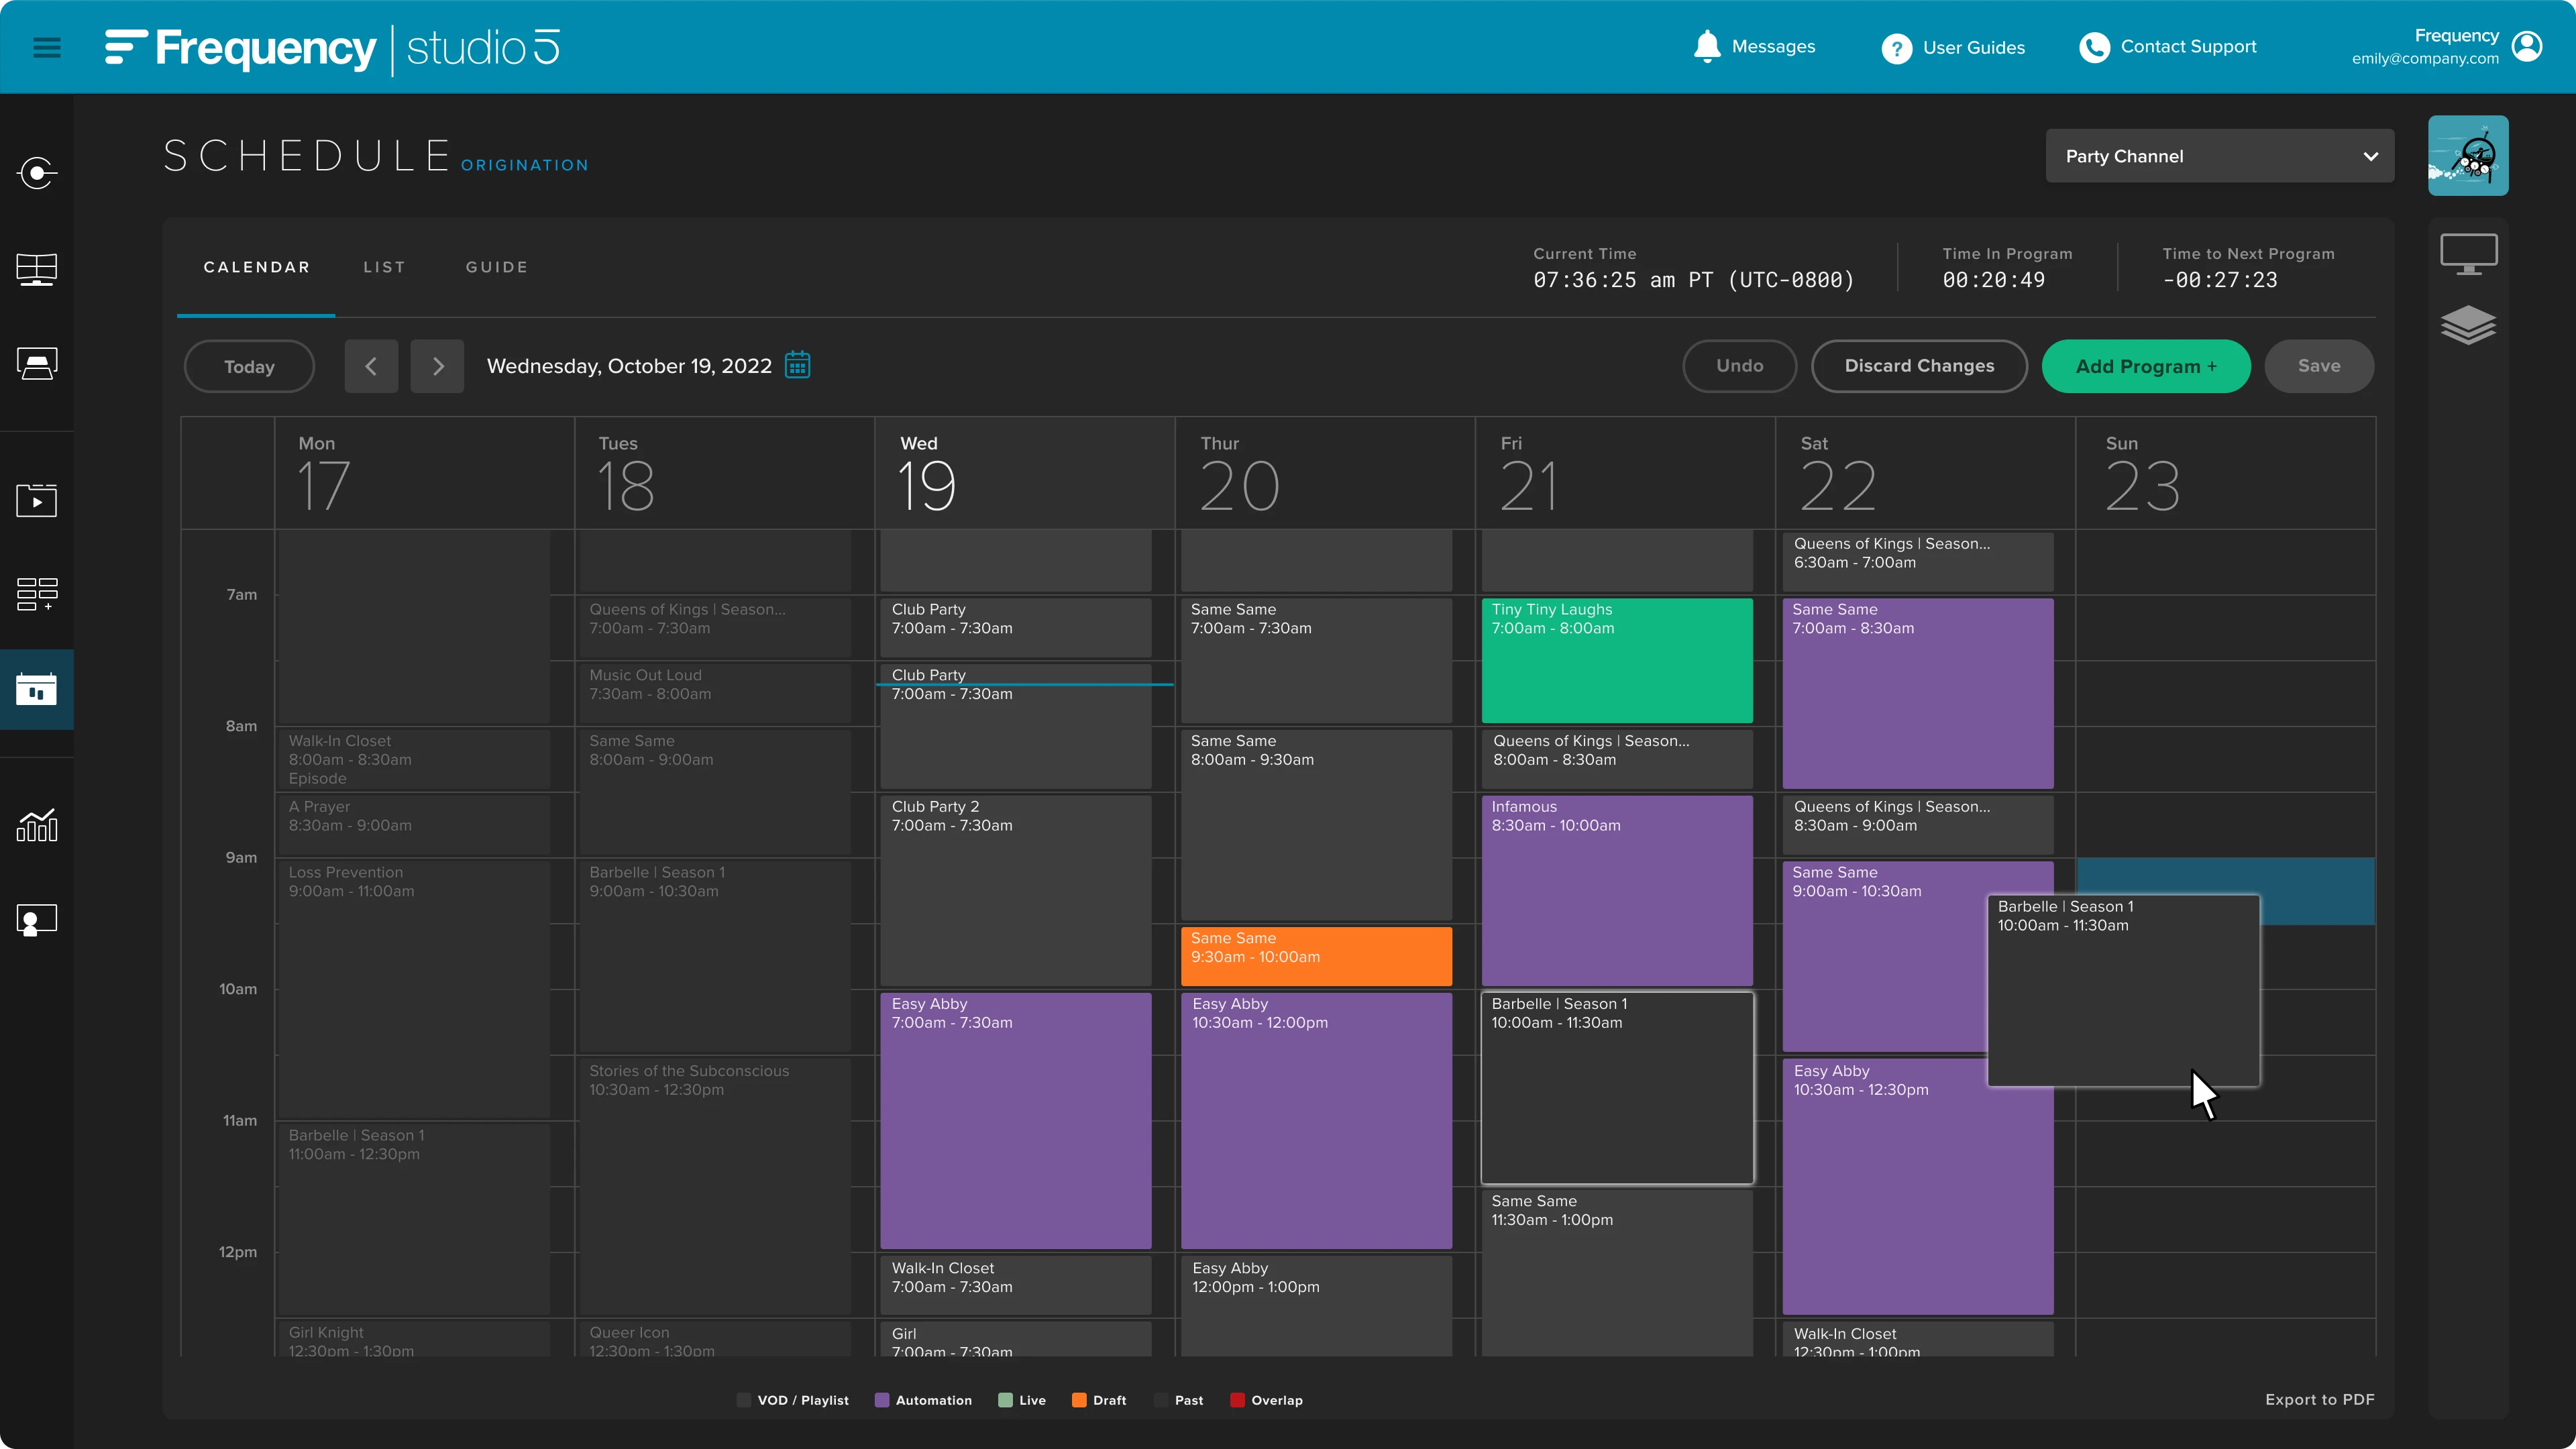
Task: Click the Automation purple legend swatch
Action: [881, 1400]
